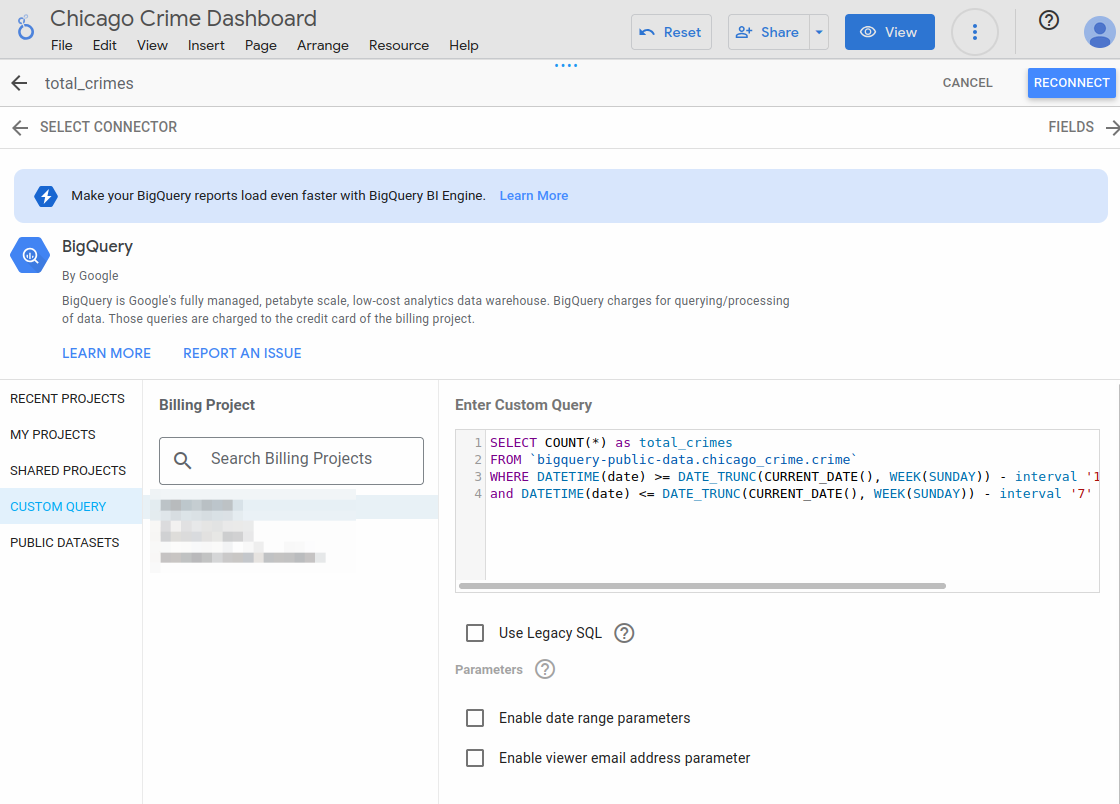The height and width of the screenshot is (804, 1120).
Task: Select MY PROJECTS tab
Action: click(x=71, y=434)
